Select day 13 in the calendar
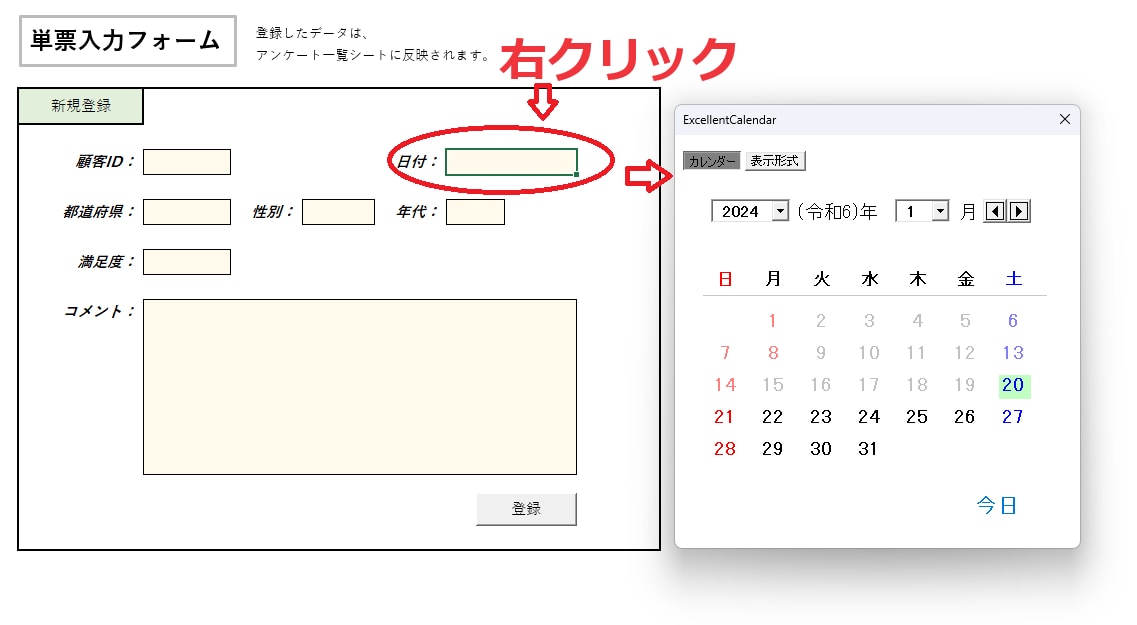This screenshot has height=625, width=1137. (1013, 353)
